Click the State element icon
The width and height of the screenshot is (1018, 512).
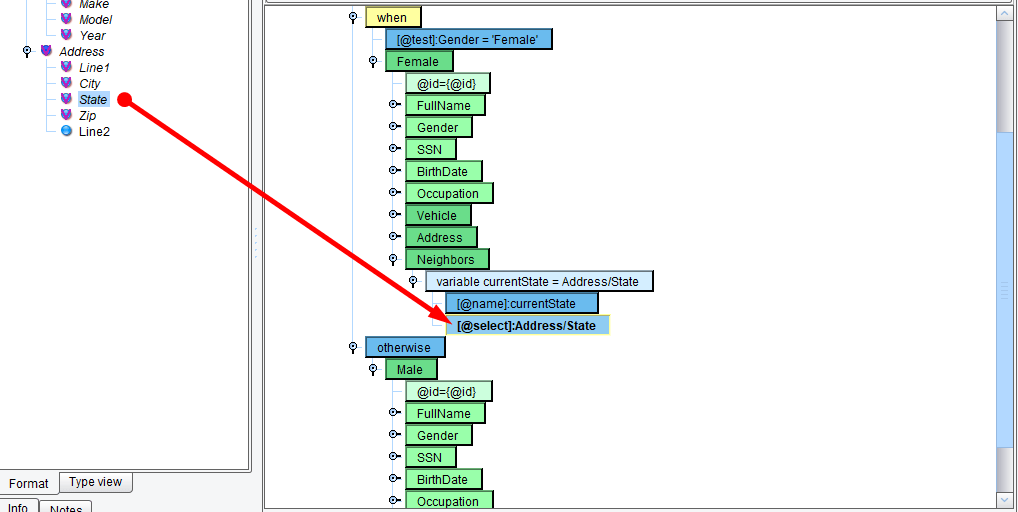tap(66, 99)
